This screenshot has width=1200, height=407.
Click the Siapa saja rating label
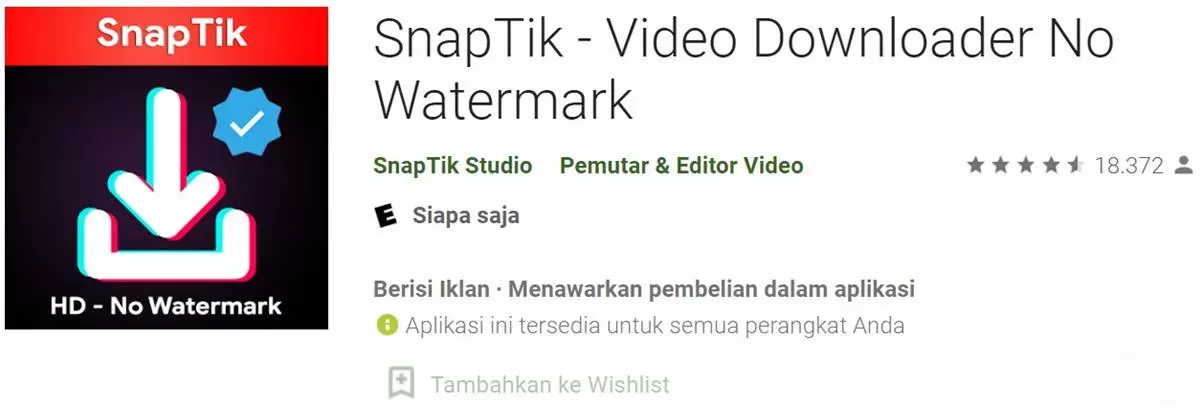click(466, 216)
